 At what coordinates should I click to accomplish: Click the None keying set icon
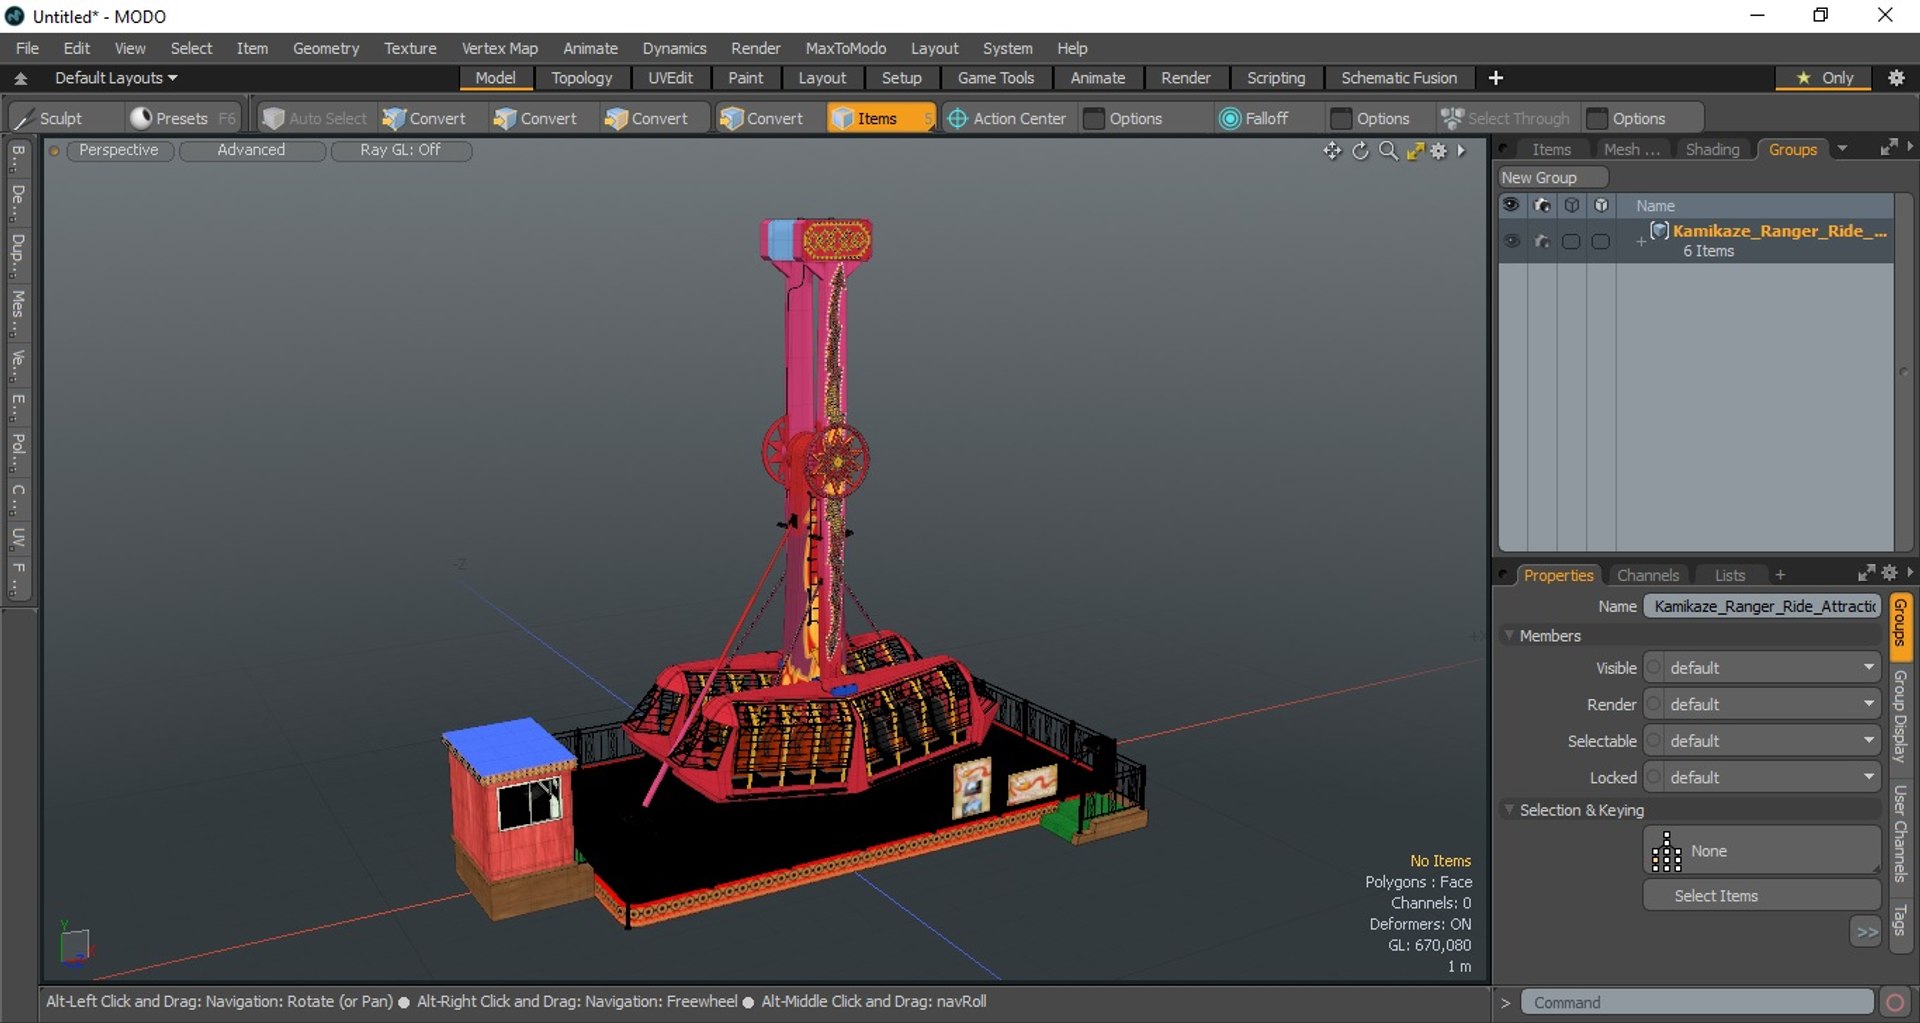[x=1666, y=852]
